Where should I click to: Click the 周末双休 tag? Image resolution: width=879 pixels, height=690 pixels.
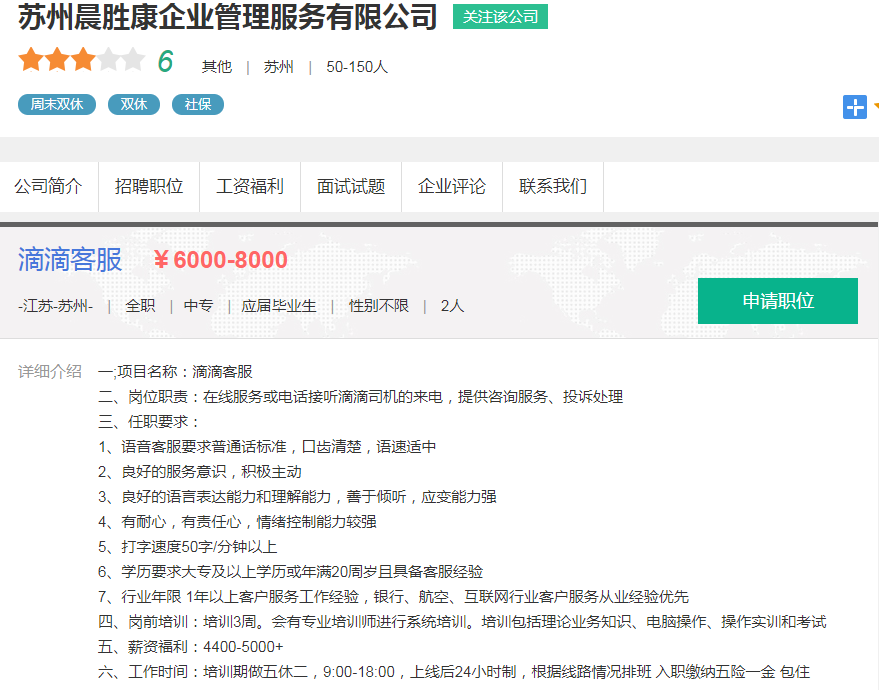(57, 105)
